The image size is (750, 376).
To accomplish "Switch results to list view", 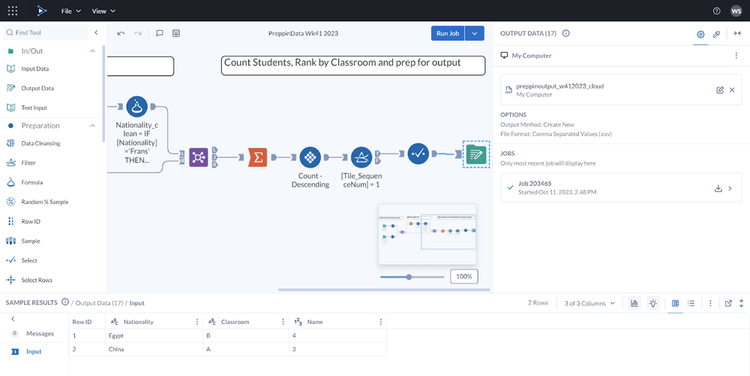I will tap(691, 303).
